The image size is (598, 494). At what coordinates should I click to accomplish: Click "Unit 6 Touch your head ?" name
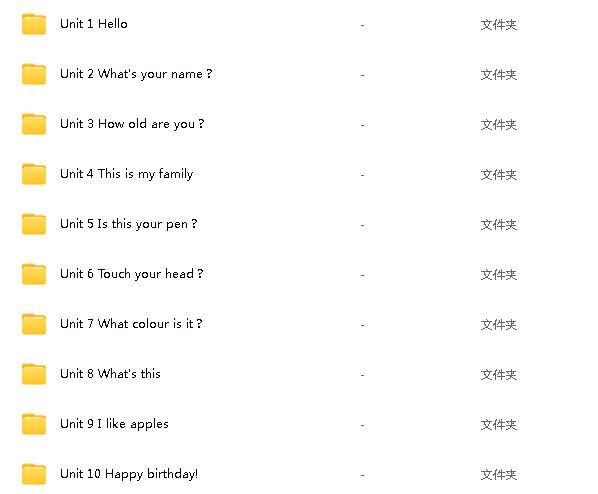[x=132, y=274]
